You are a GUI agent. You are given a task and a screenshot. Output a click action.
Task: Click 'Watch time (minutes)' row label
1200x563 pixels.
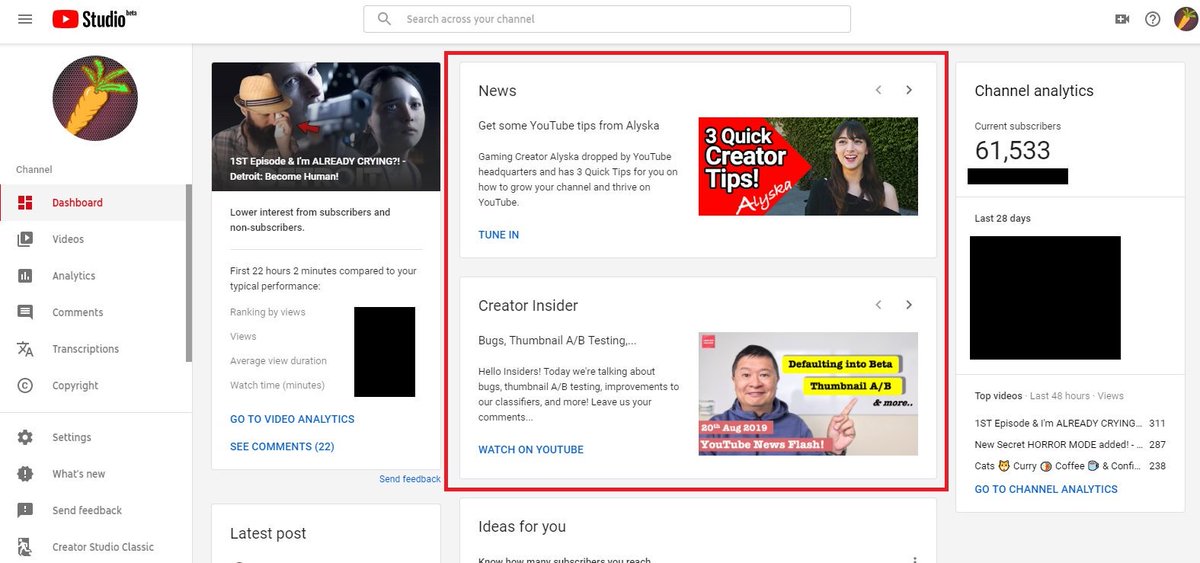(x=277, y=385)
